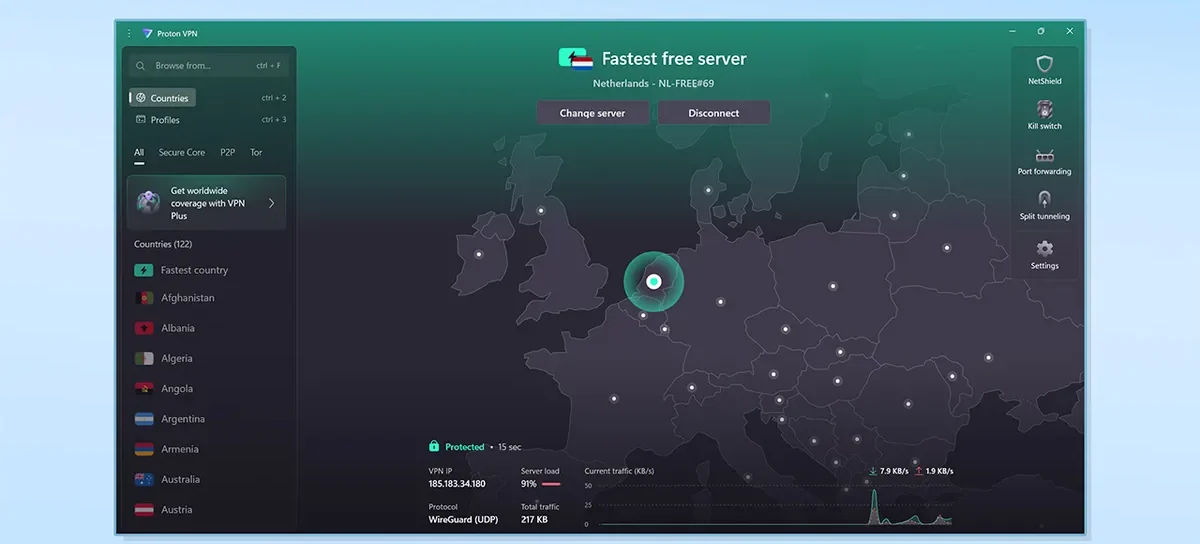Click the Proton VPN logo in the title bar
The height and width of the screenshot is (544, 1200).
coord(148,33)
